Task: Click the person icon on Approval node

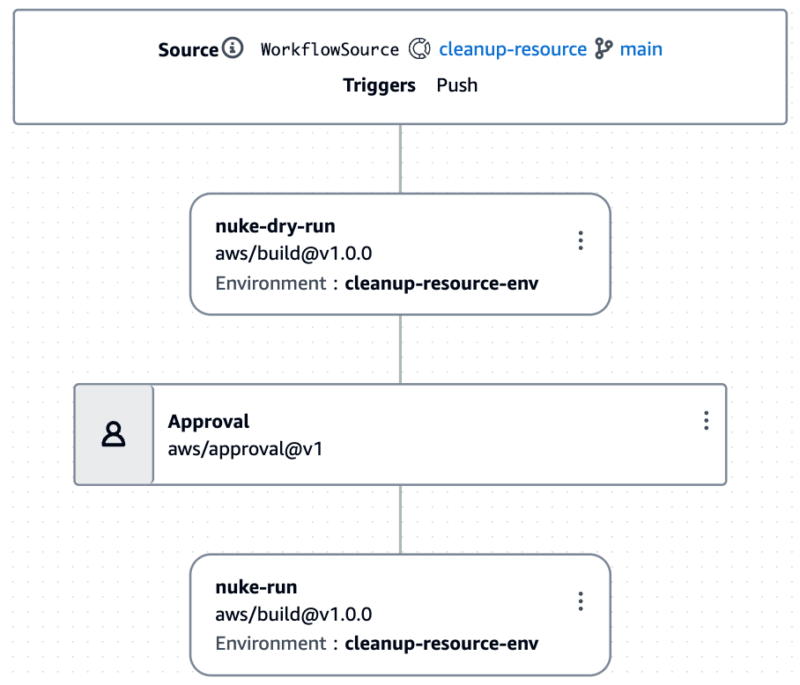Action: 113,435
